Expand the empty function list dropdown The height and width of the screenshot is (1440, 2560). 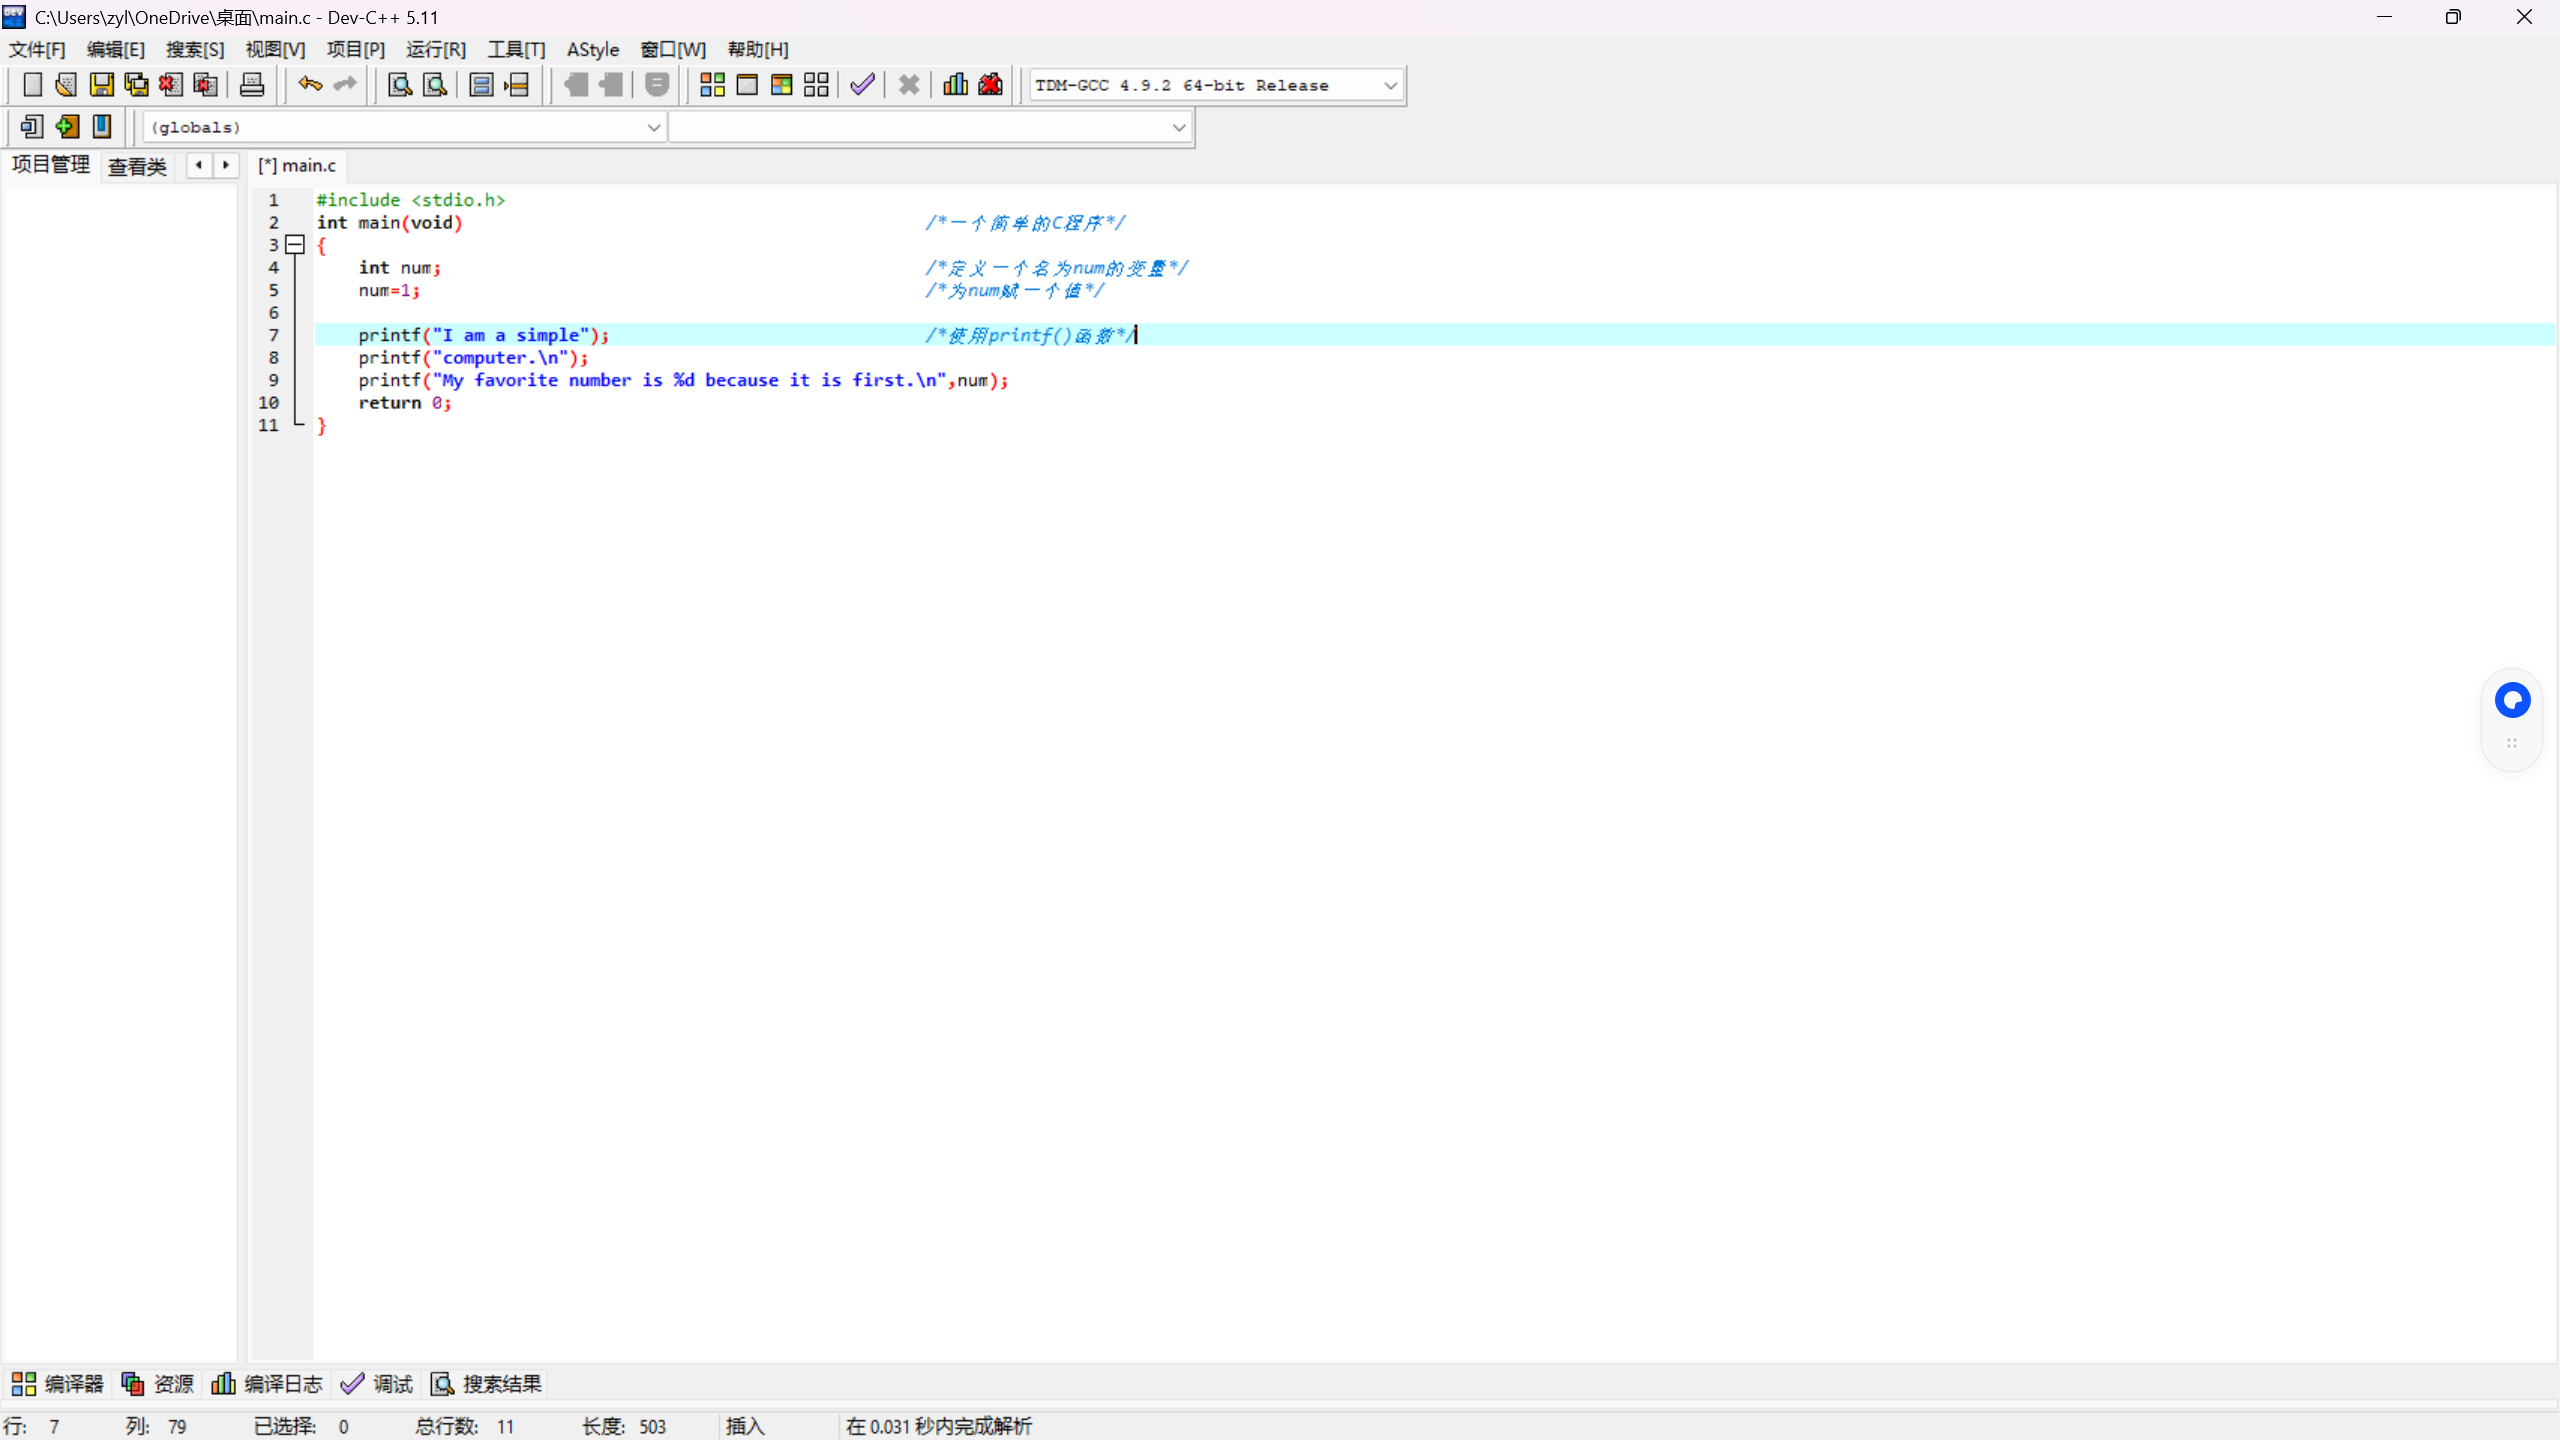pyautogui.click(x=1178, y=128)
